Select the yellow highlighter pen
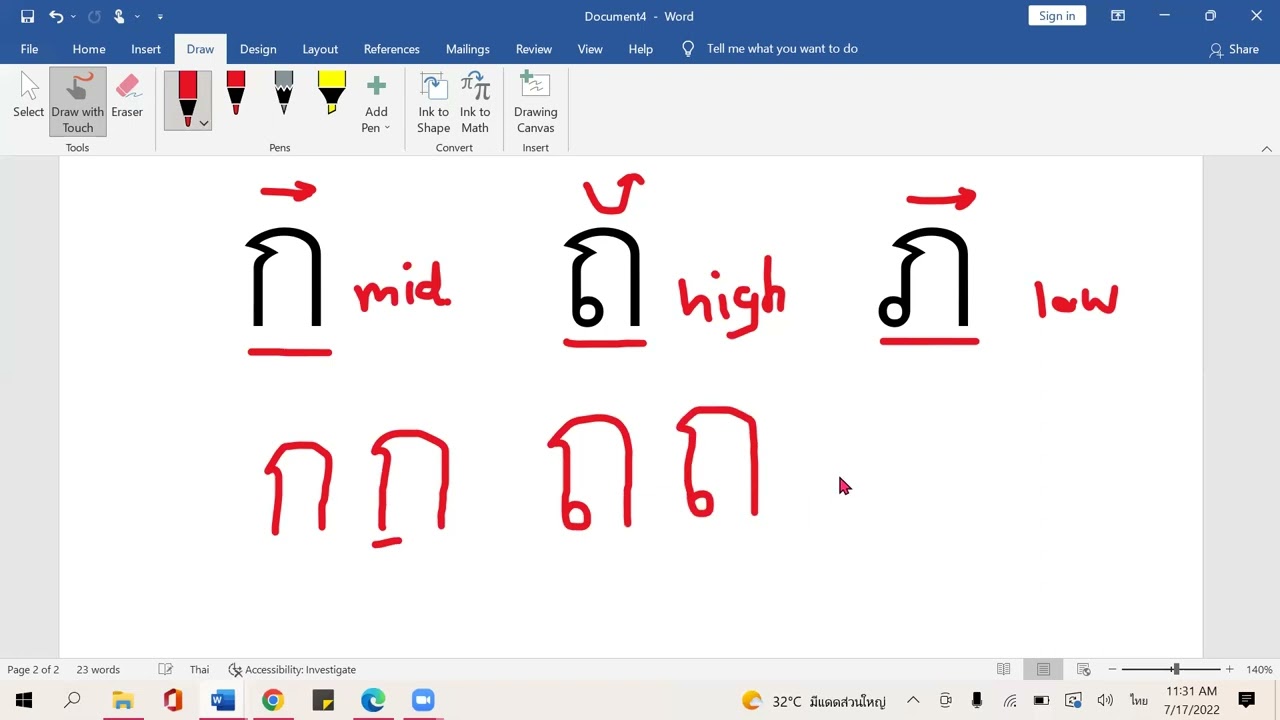1280x720 pixels. [332, 92]
